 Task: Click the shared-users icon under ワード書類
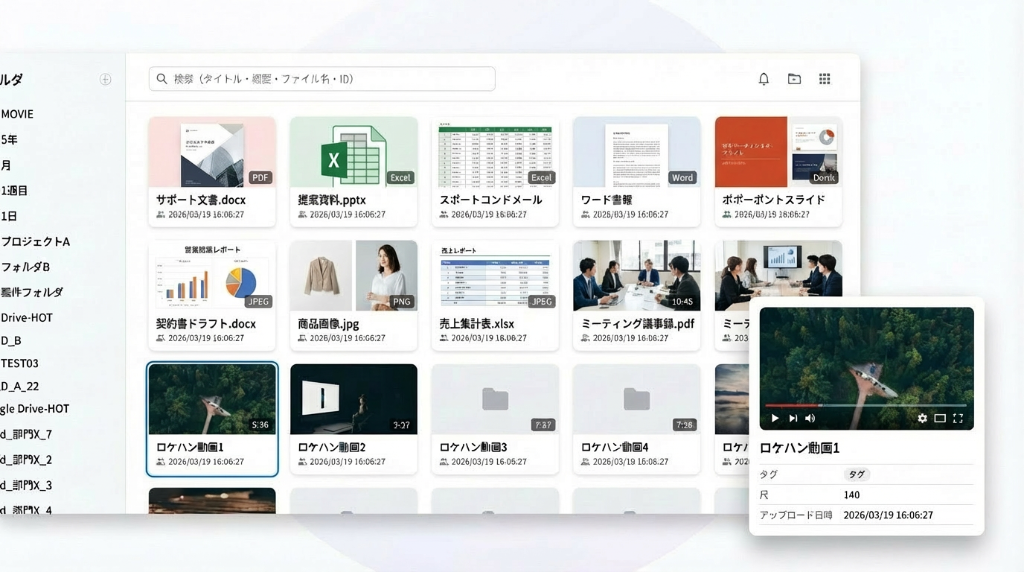586,214
